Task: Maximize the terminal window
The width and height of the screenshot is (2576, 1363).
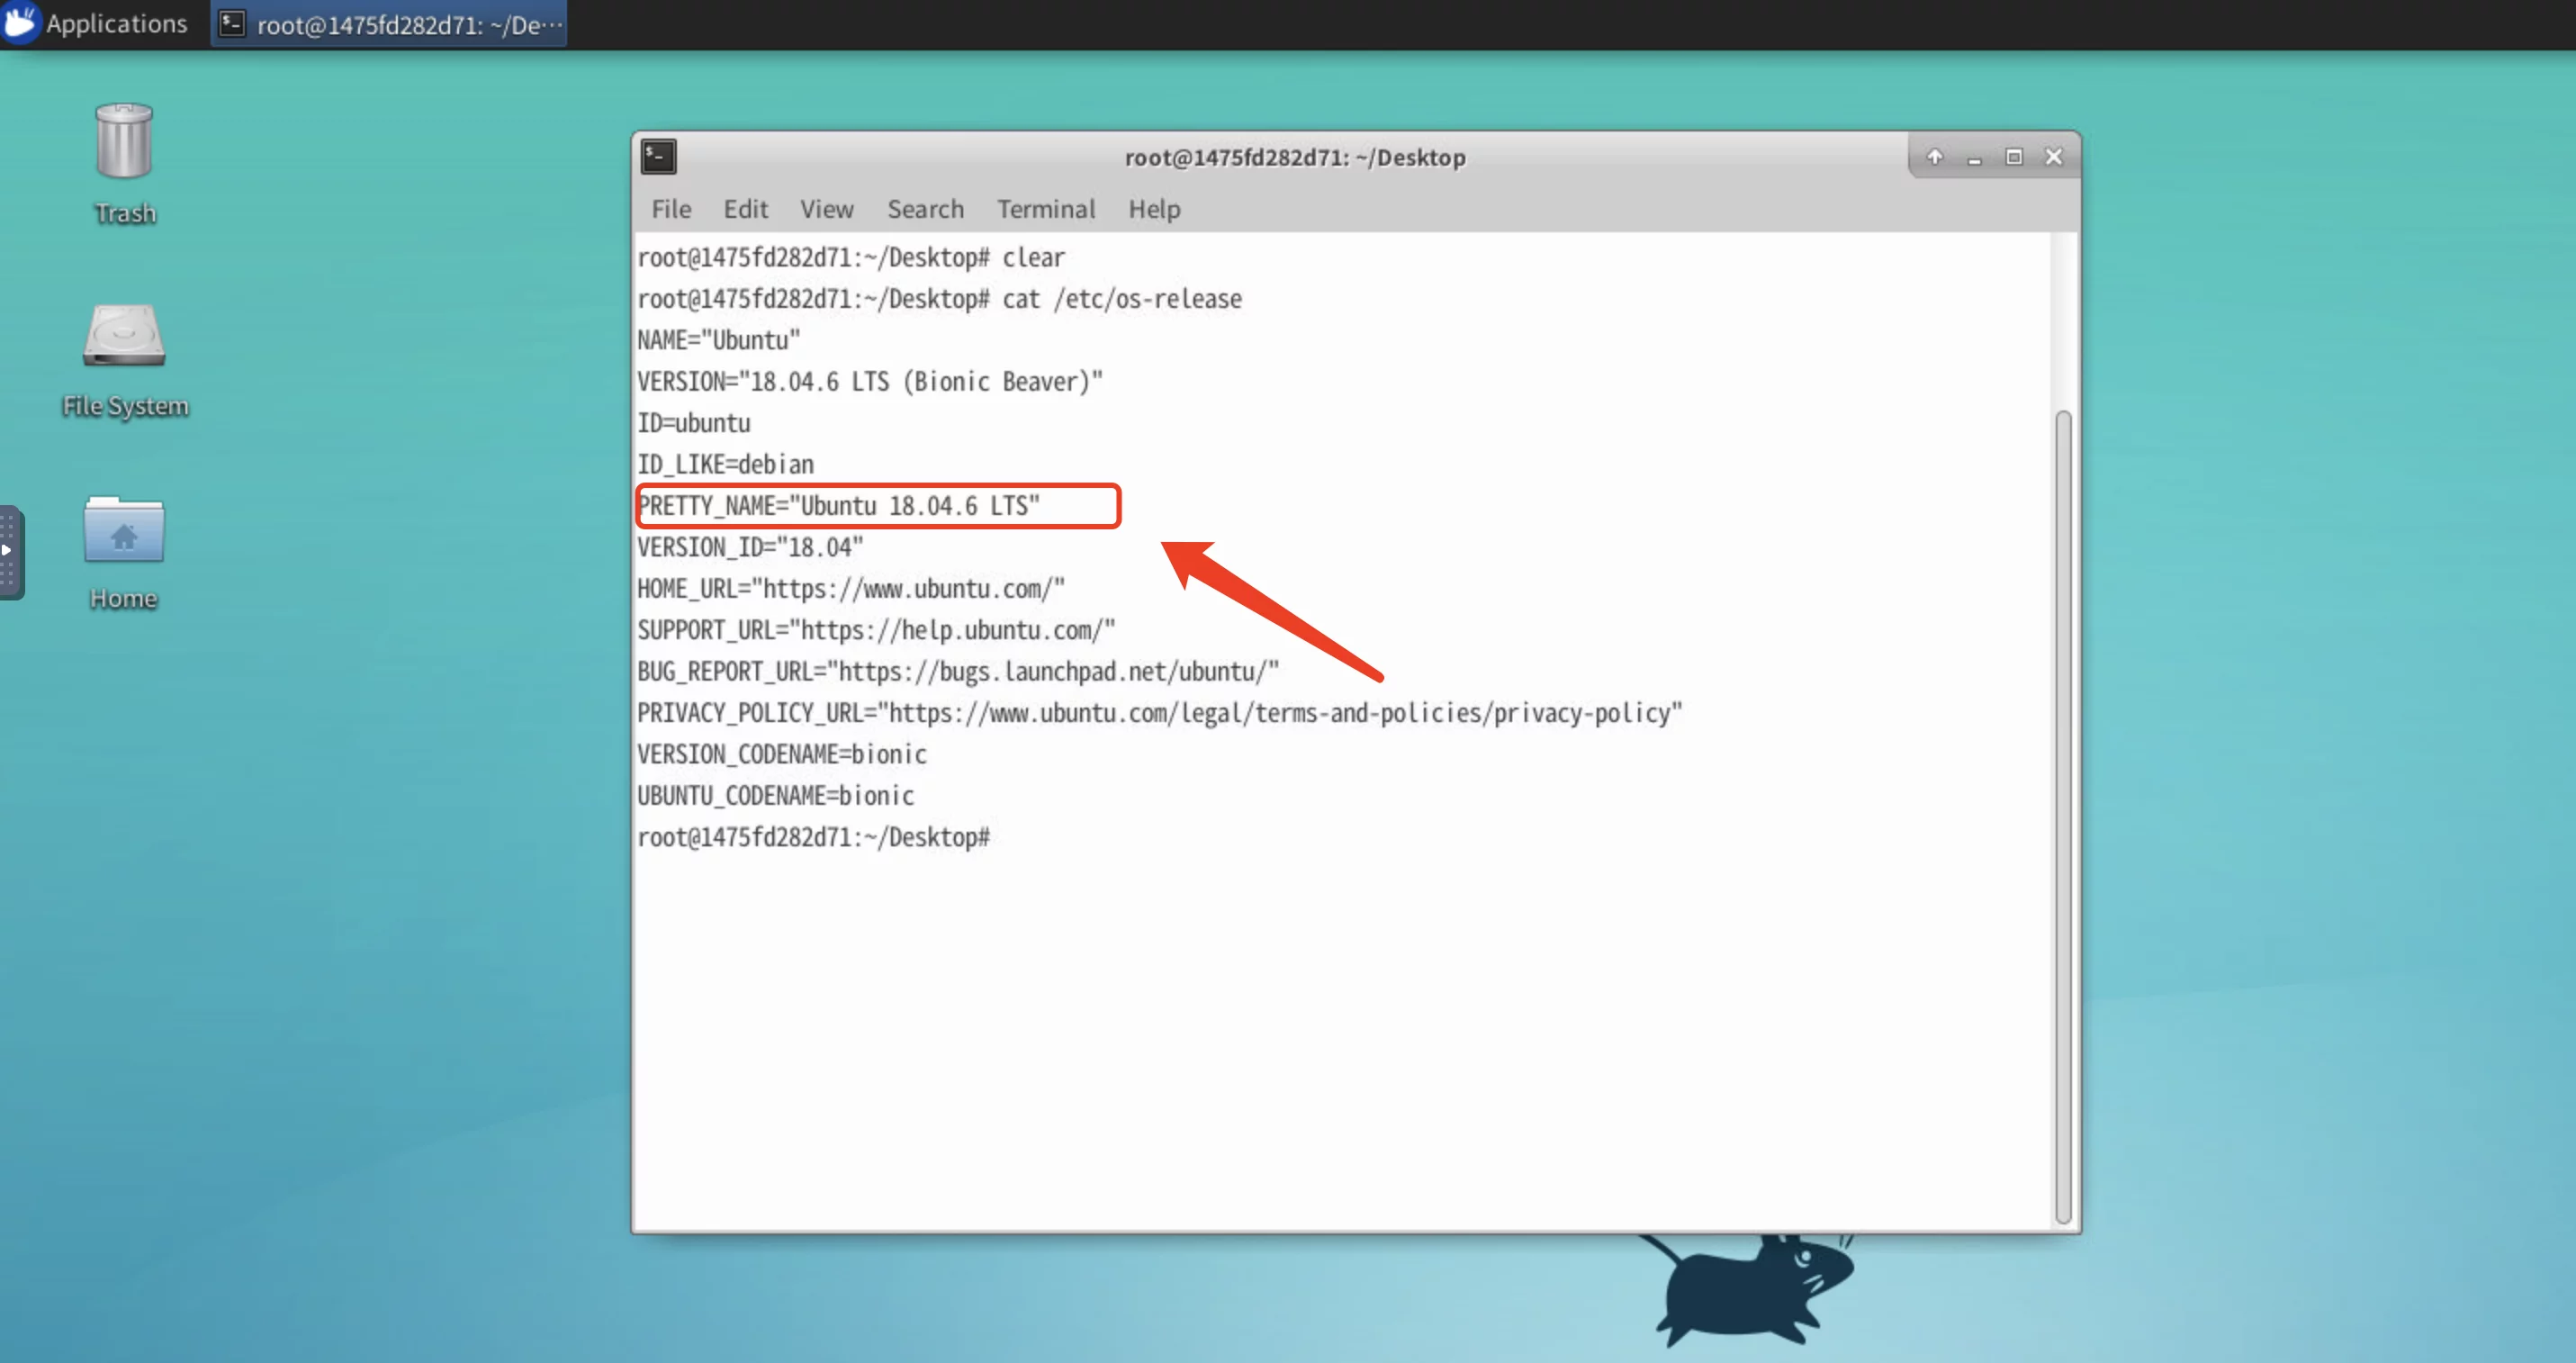Action: 2014,157
